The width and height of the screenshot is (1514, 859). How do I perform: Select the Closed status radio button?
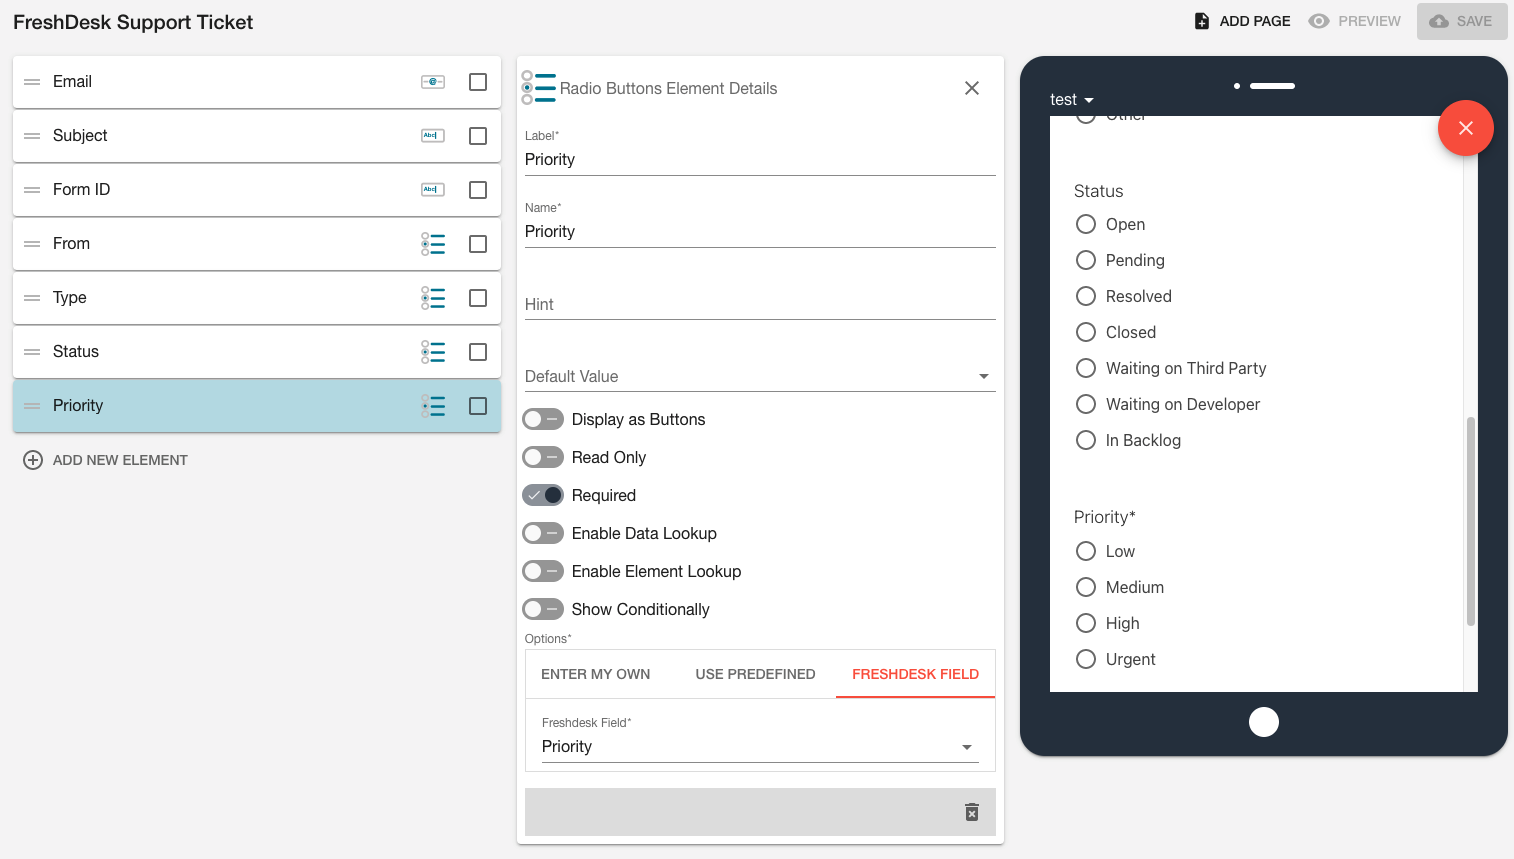pyautogui.click(x=1086, y=332)
